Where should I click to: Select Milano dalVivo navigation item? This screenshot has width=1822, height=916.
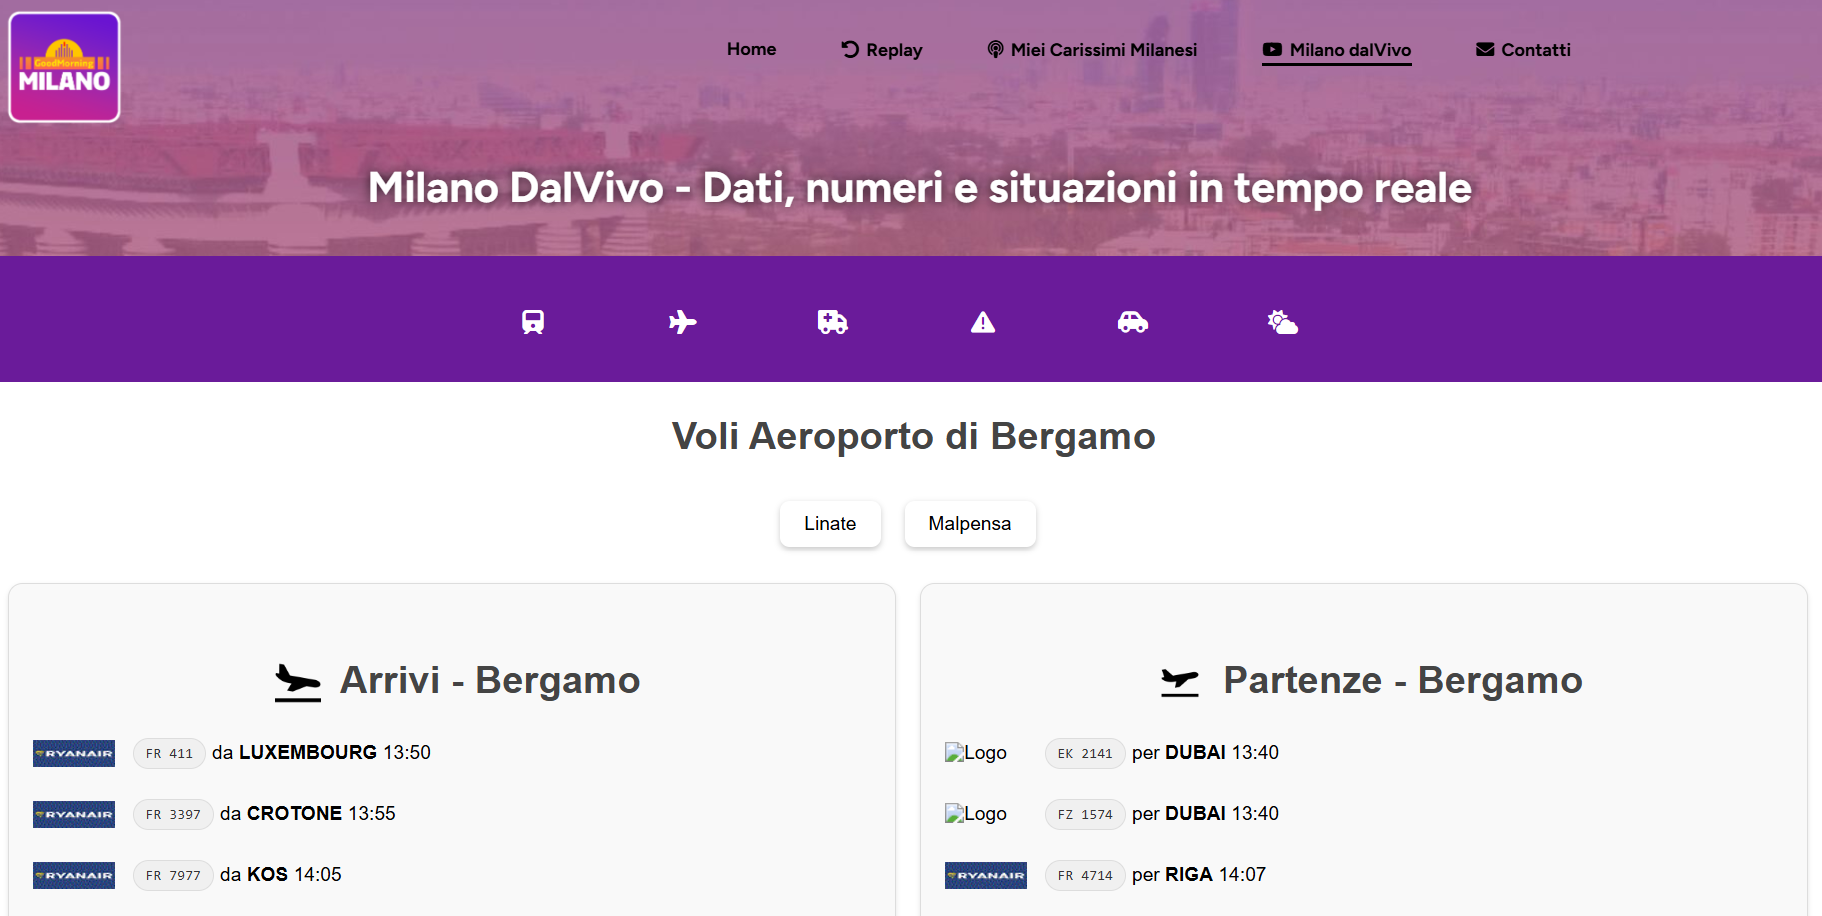point(1337,50)
